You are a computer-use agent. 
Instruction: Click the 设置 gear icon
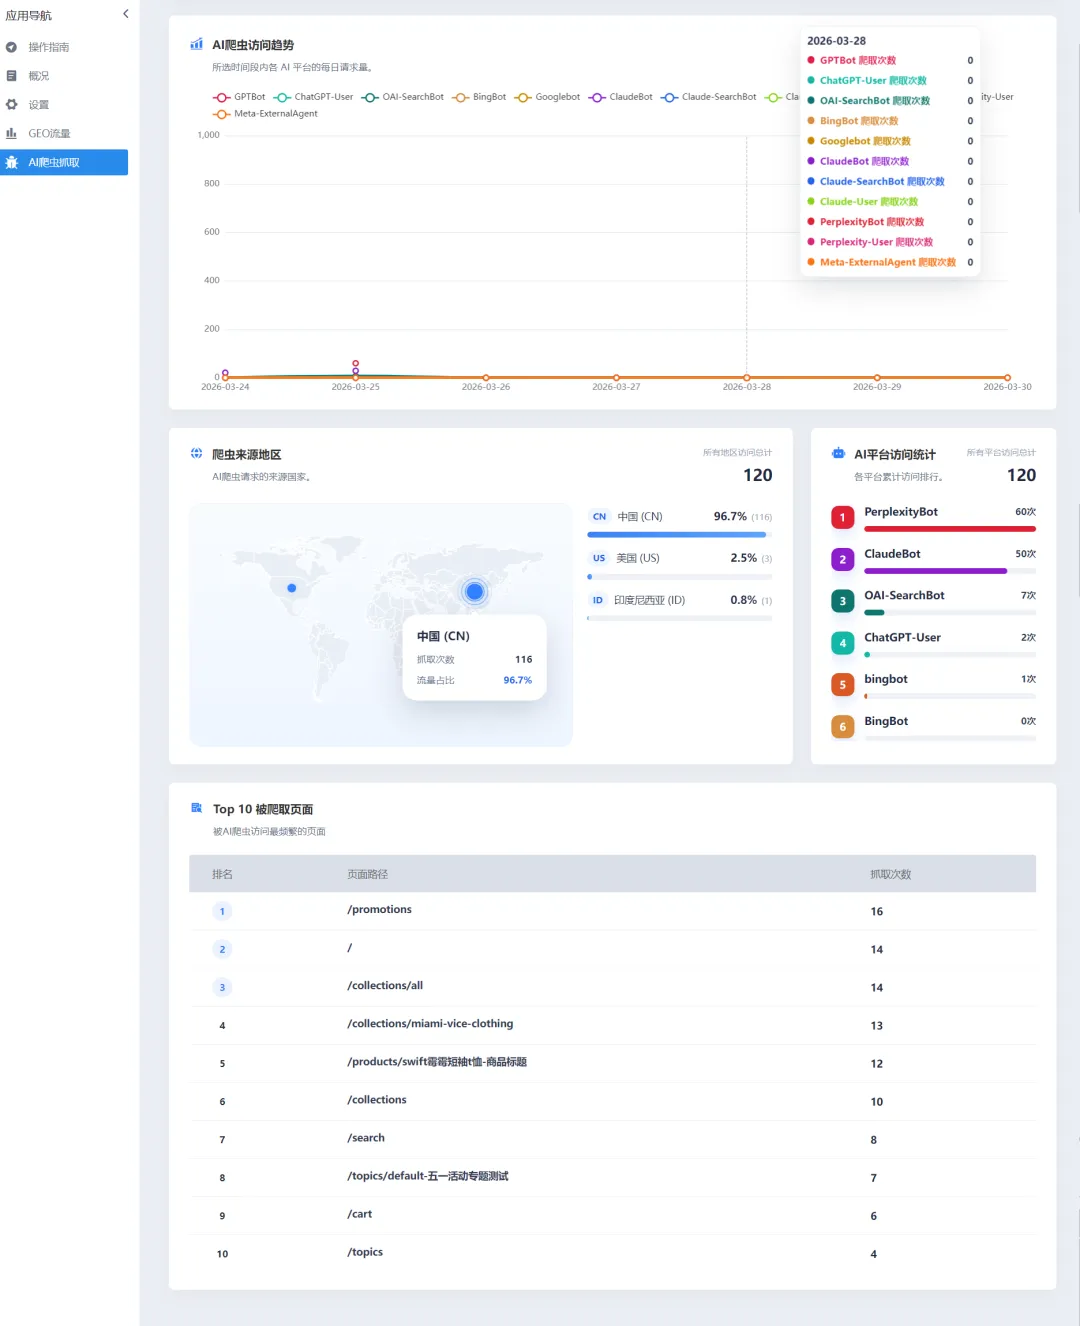(x=11, y=104)
